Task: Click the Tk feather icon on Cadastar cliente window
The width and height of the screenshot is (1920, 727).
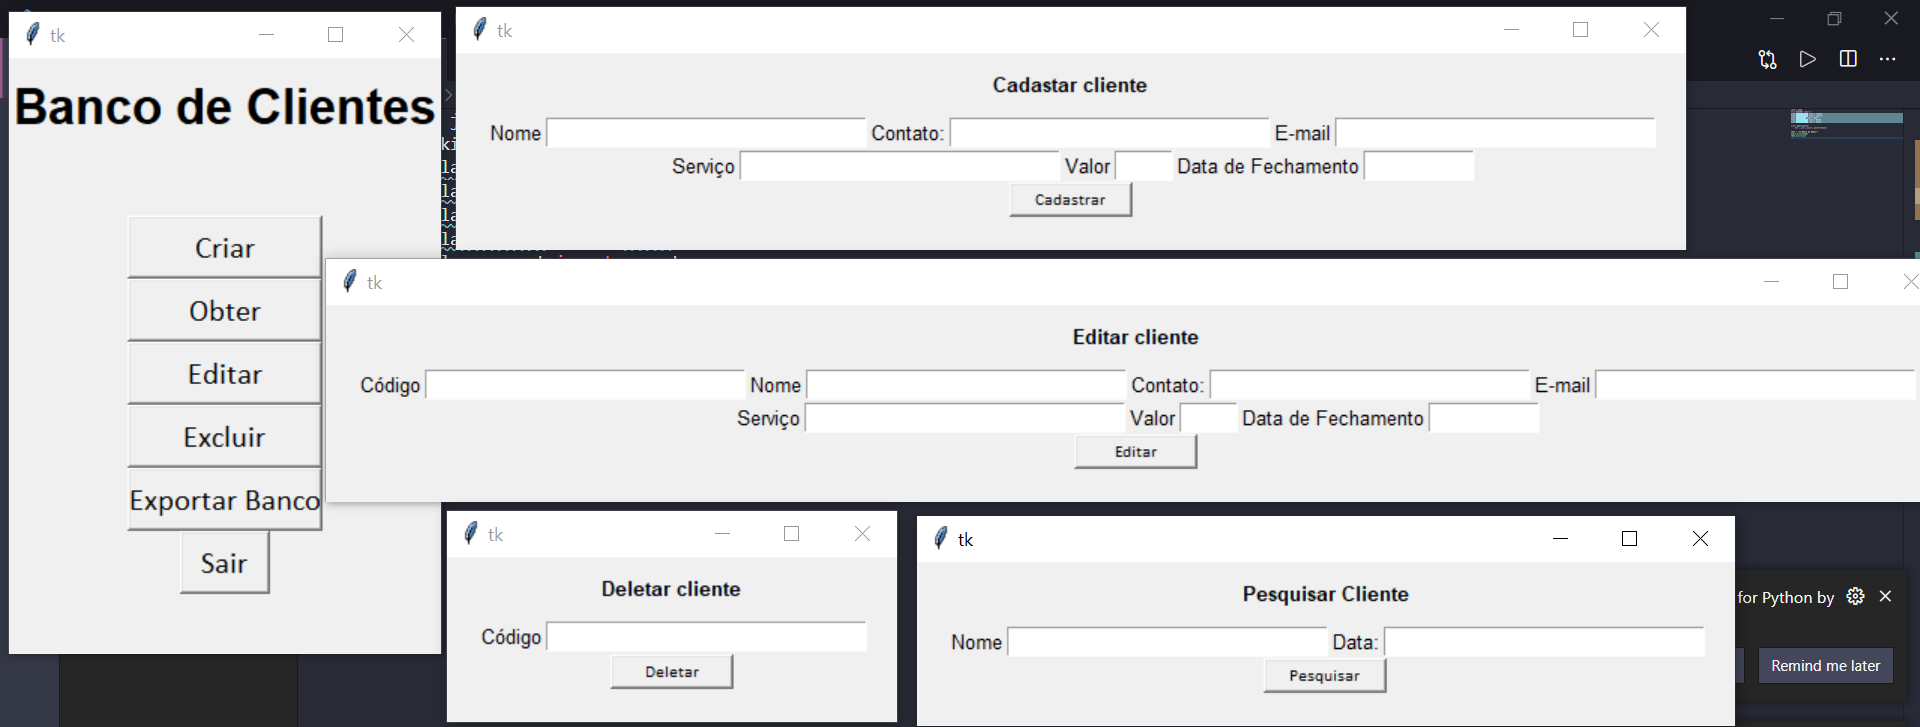Action: (x=478, y=29)
